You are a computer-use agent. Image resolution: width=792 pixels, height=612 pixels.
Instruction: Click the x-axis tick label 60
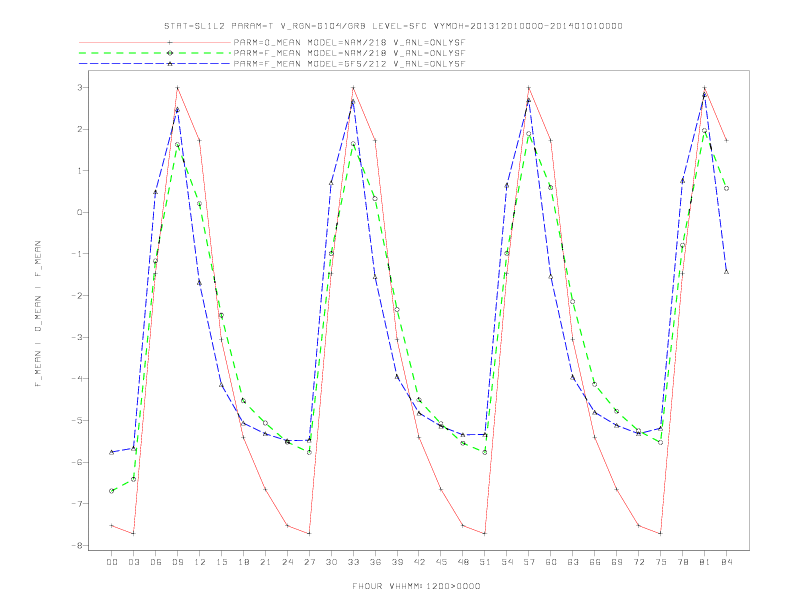pyautogui.click(x=551, y=562)
